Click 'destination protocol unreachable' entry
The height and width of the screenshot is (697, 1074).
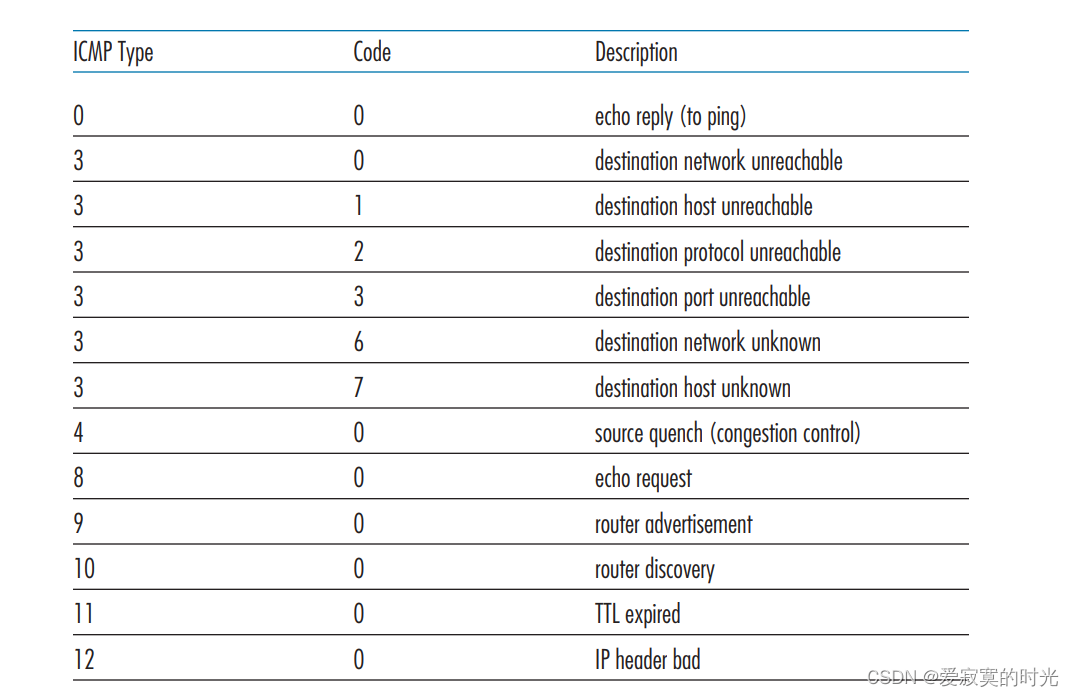click(x=717, y=252)
